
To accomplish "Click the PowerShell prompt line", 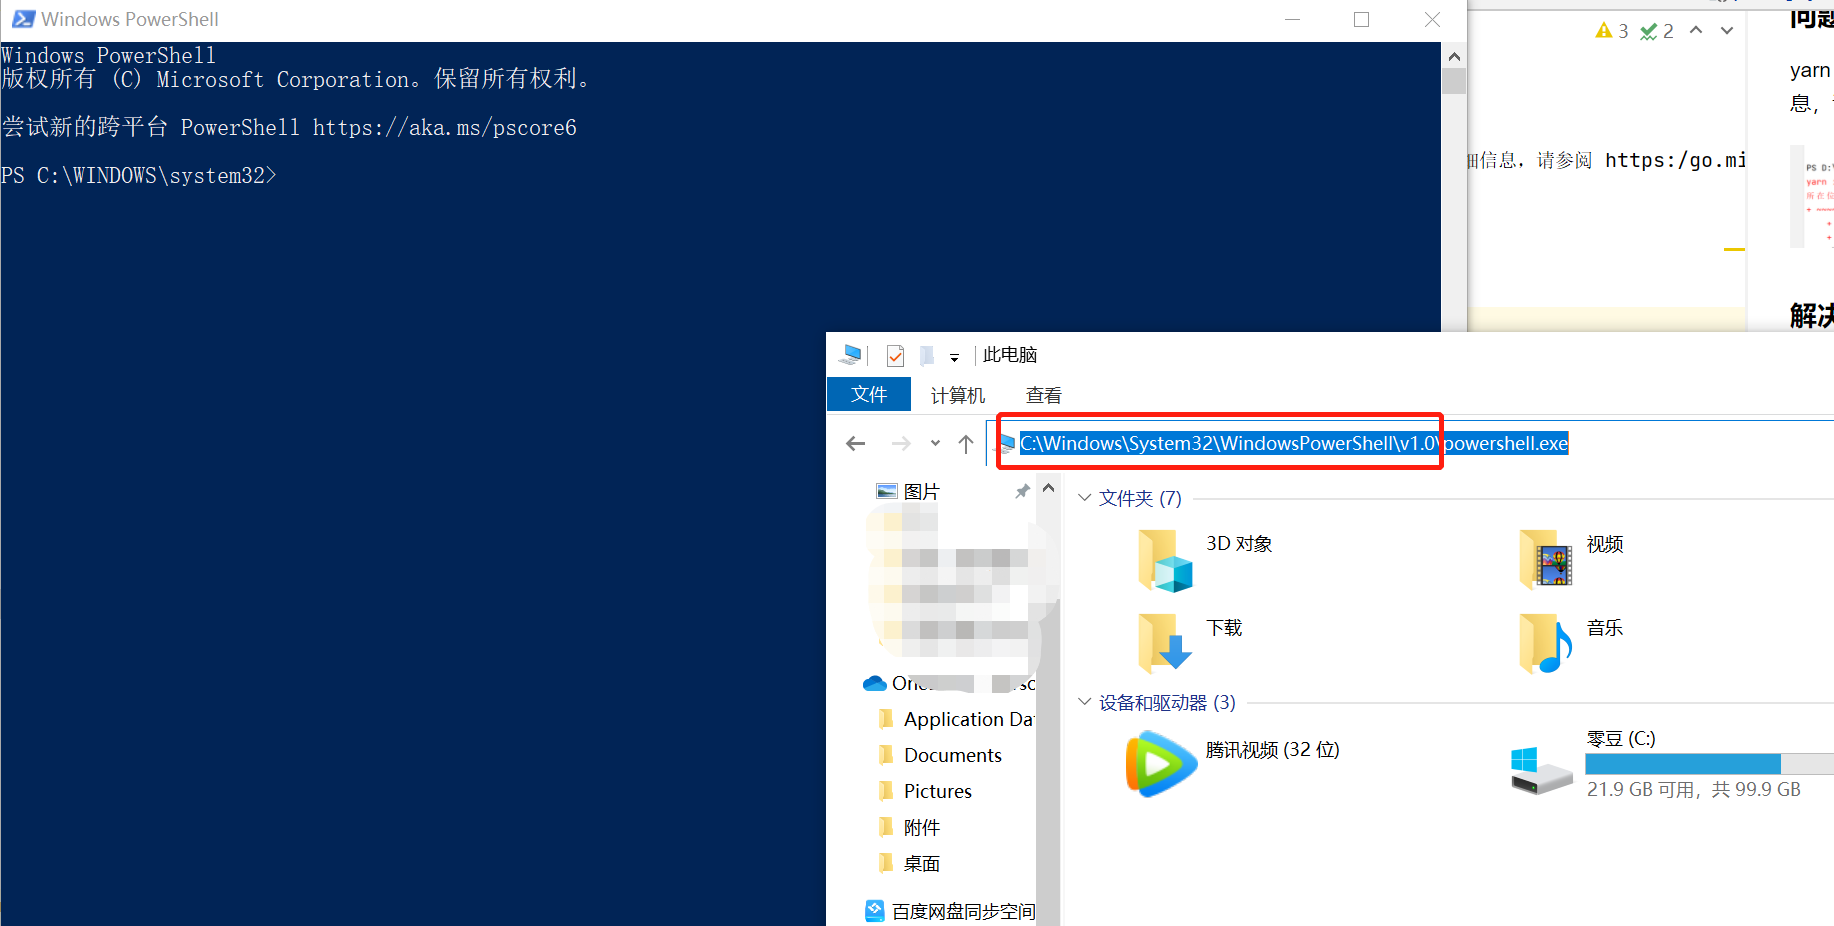I will coord(139,176).
